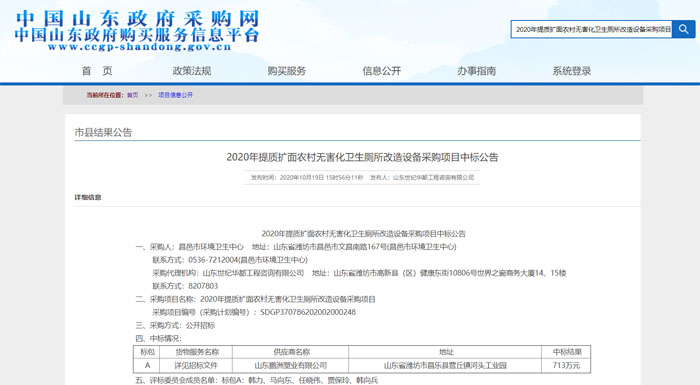Click the announcement title heading
Image resolution: width=700 pixels, height=385 pixels.
tap(362, 157)
